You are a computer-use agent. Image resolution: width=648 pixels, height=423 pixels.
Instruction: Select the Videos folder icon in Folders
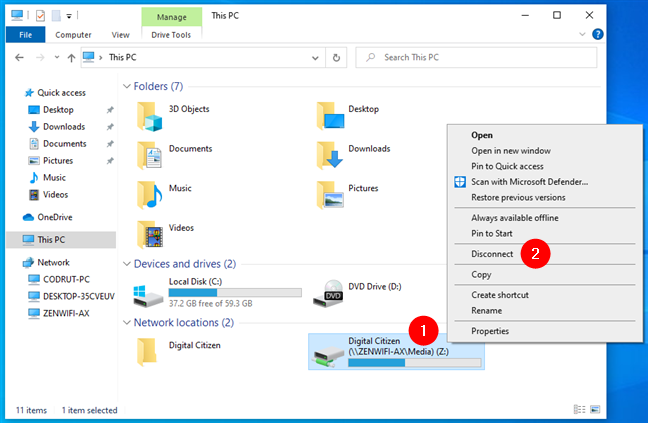pyautogui.click(x=150, y=234)
